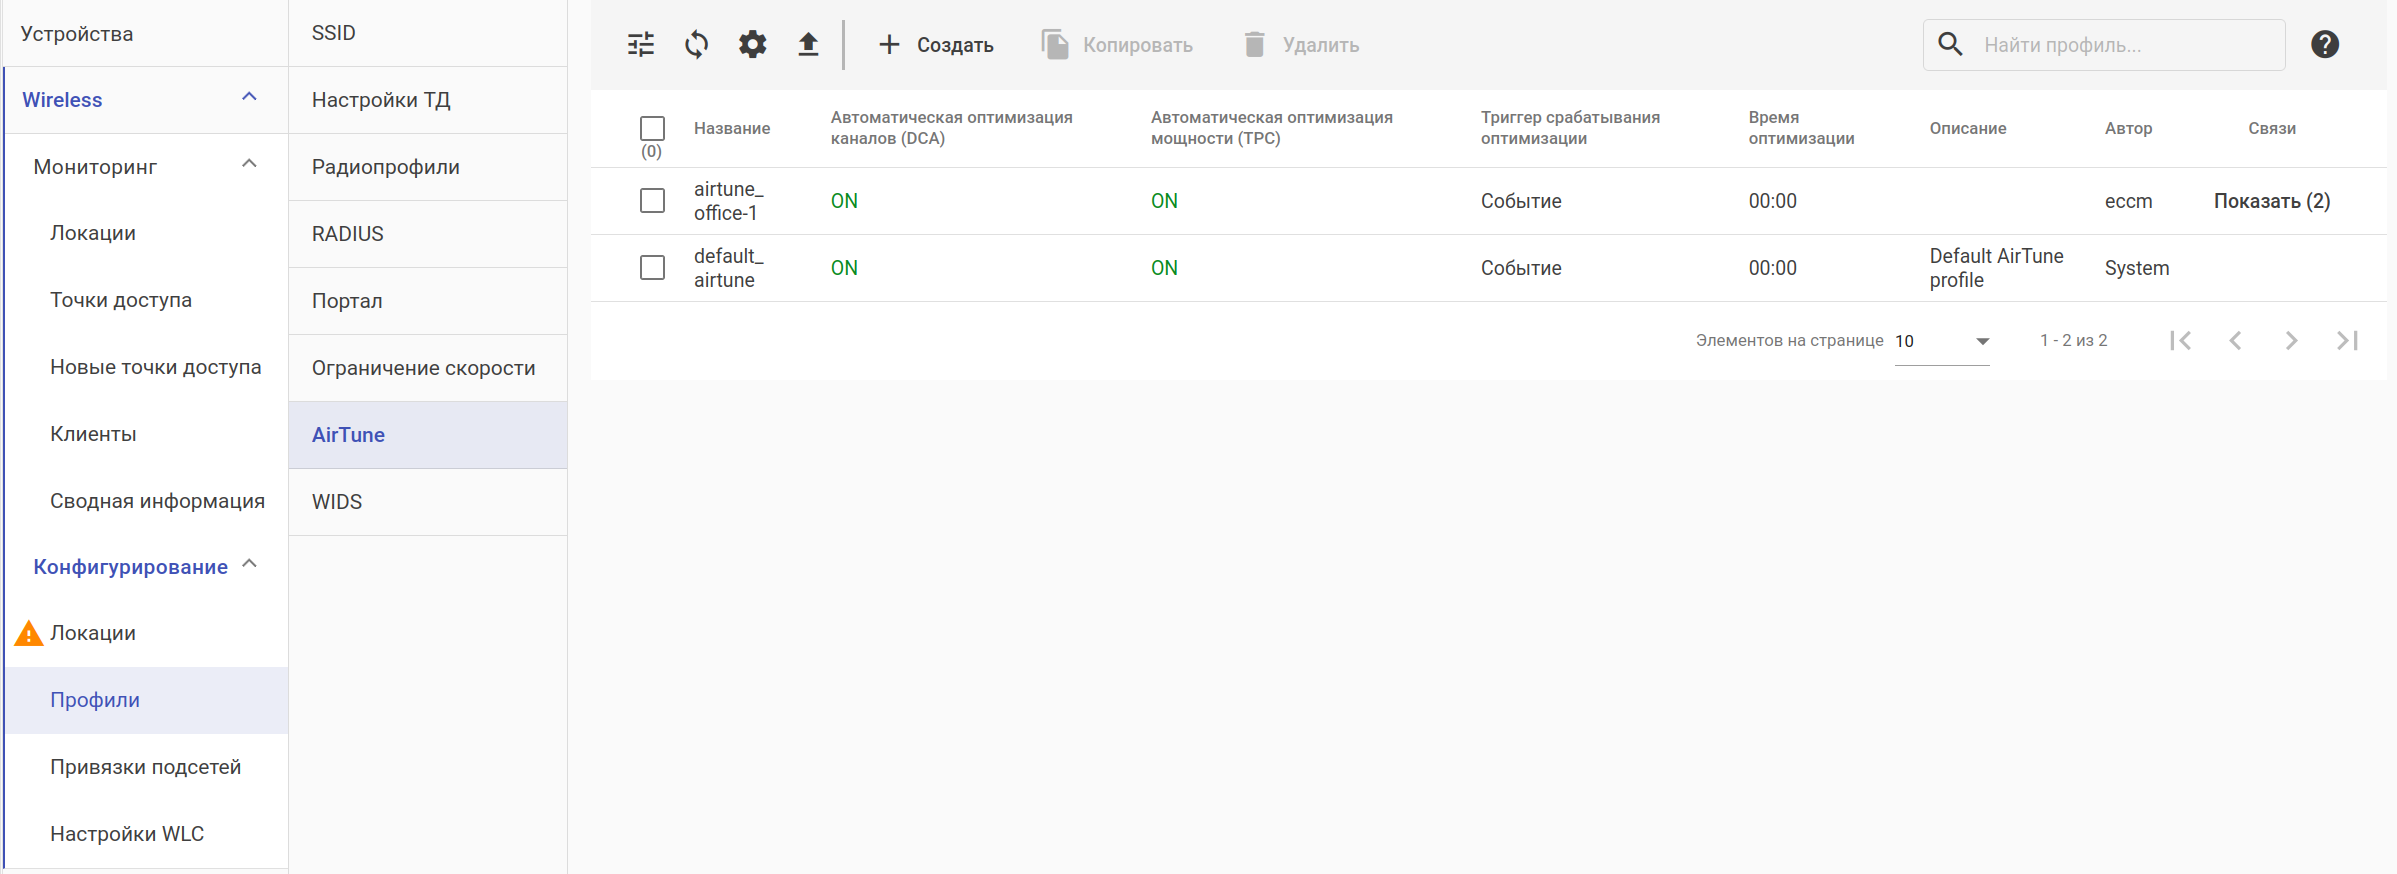Check the airtune_office-1 row checkbox

[x=652, y=201]
